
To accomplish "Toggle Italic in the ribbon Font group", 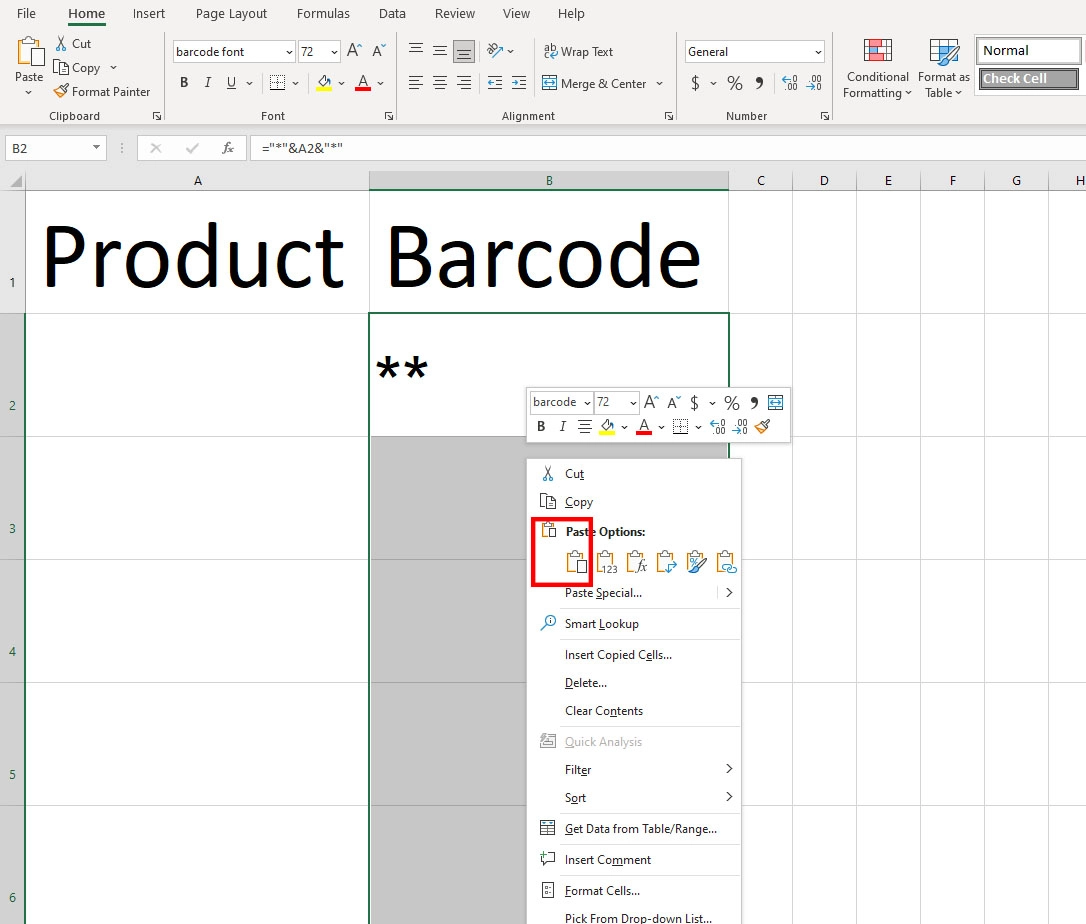I will [208, 84].
